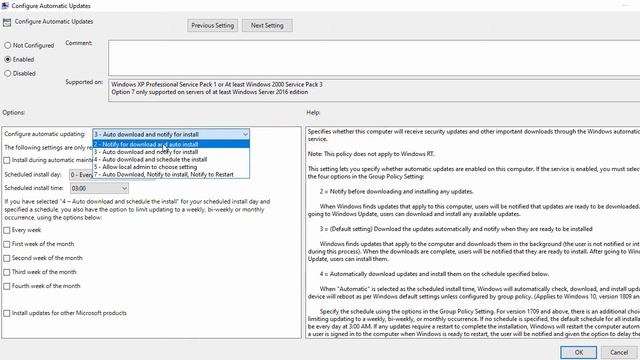640x360 pixels.
Task: Choose option 4 - Auto download and schedule the install
Action: [x=171, y=159]
